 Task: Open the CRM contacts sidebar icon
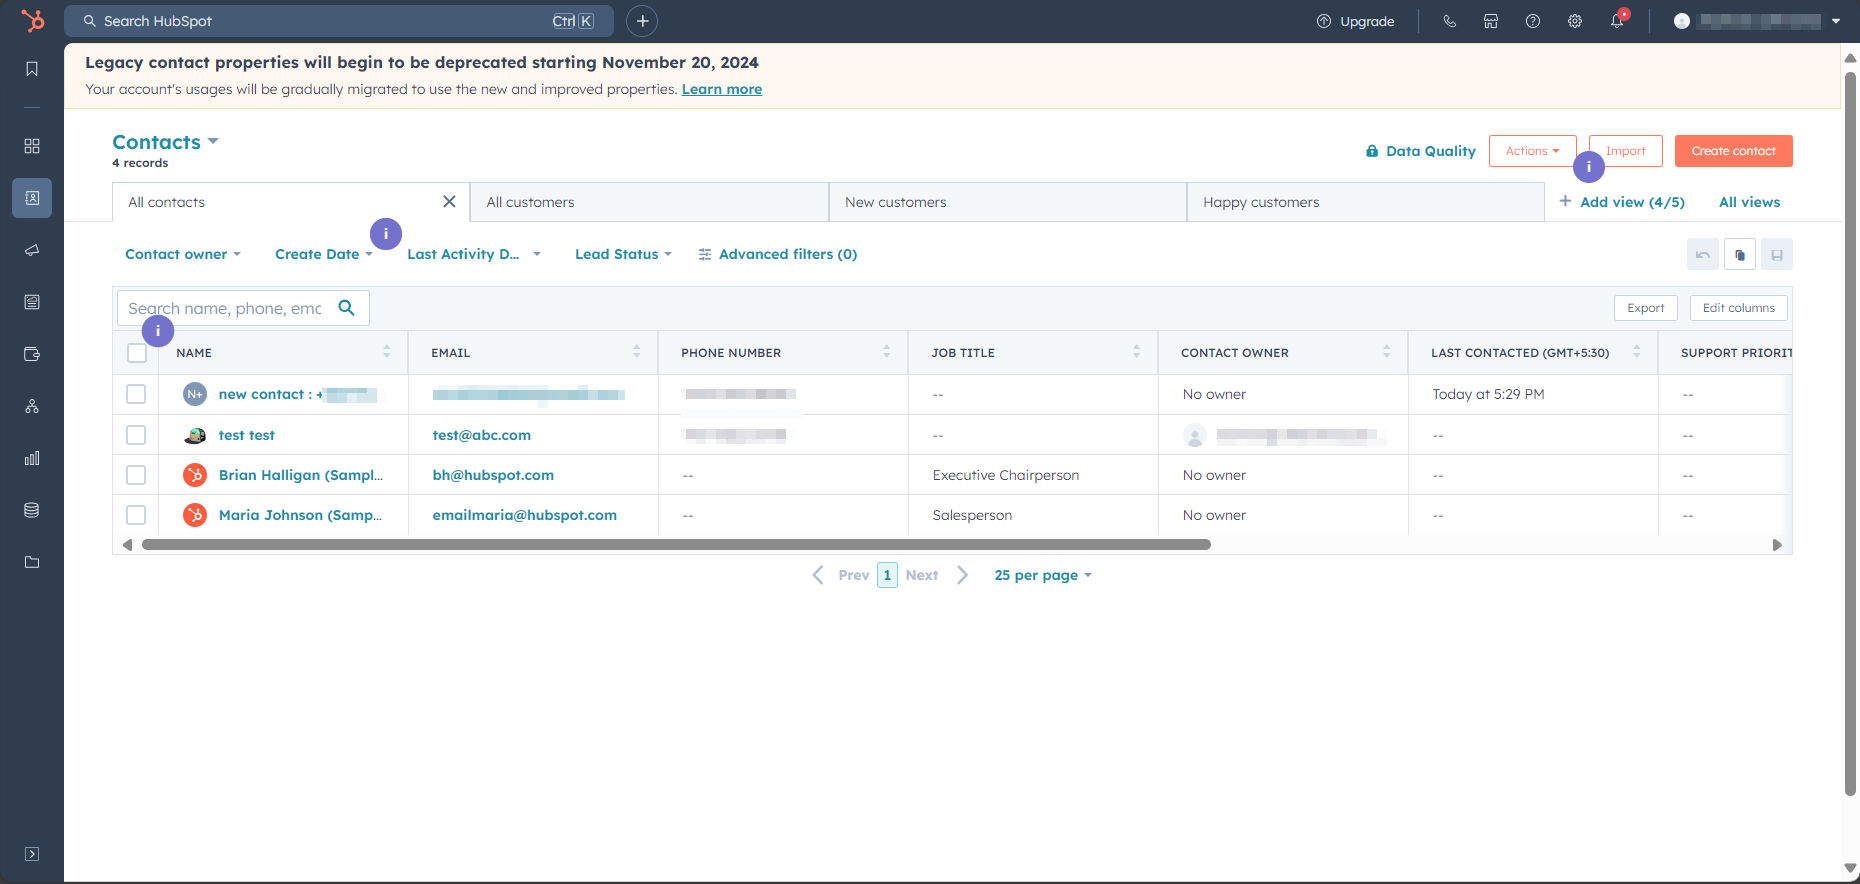click(x=32, y=198)
